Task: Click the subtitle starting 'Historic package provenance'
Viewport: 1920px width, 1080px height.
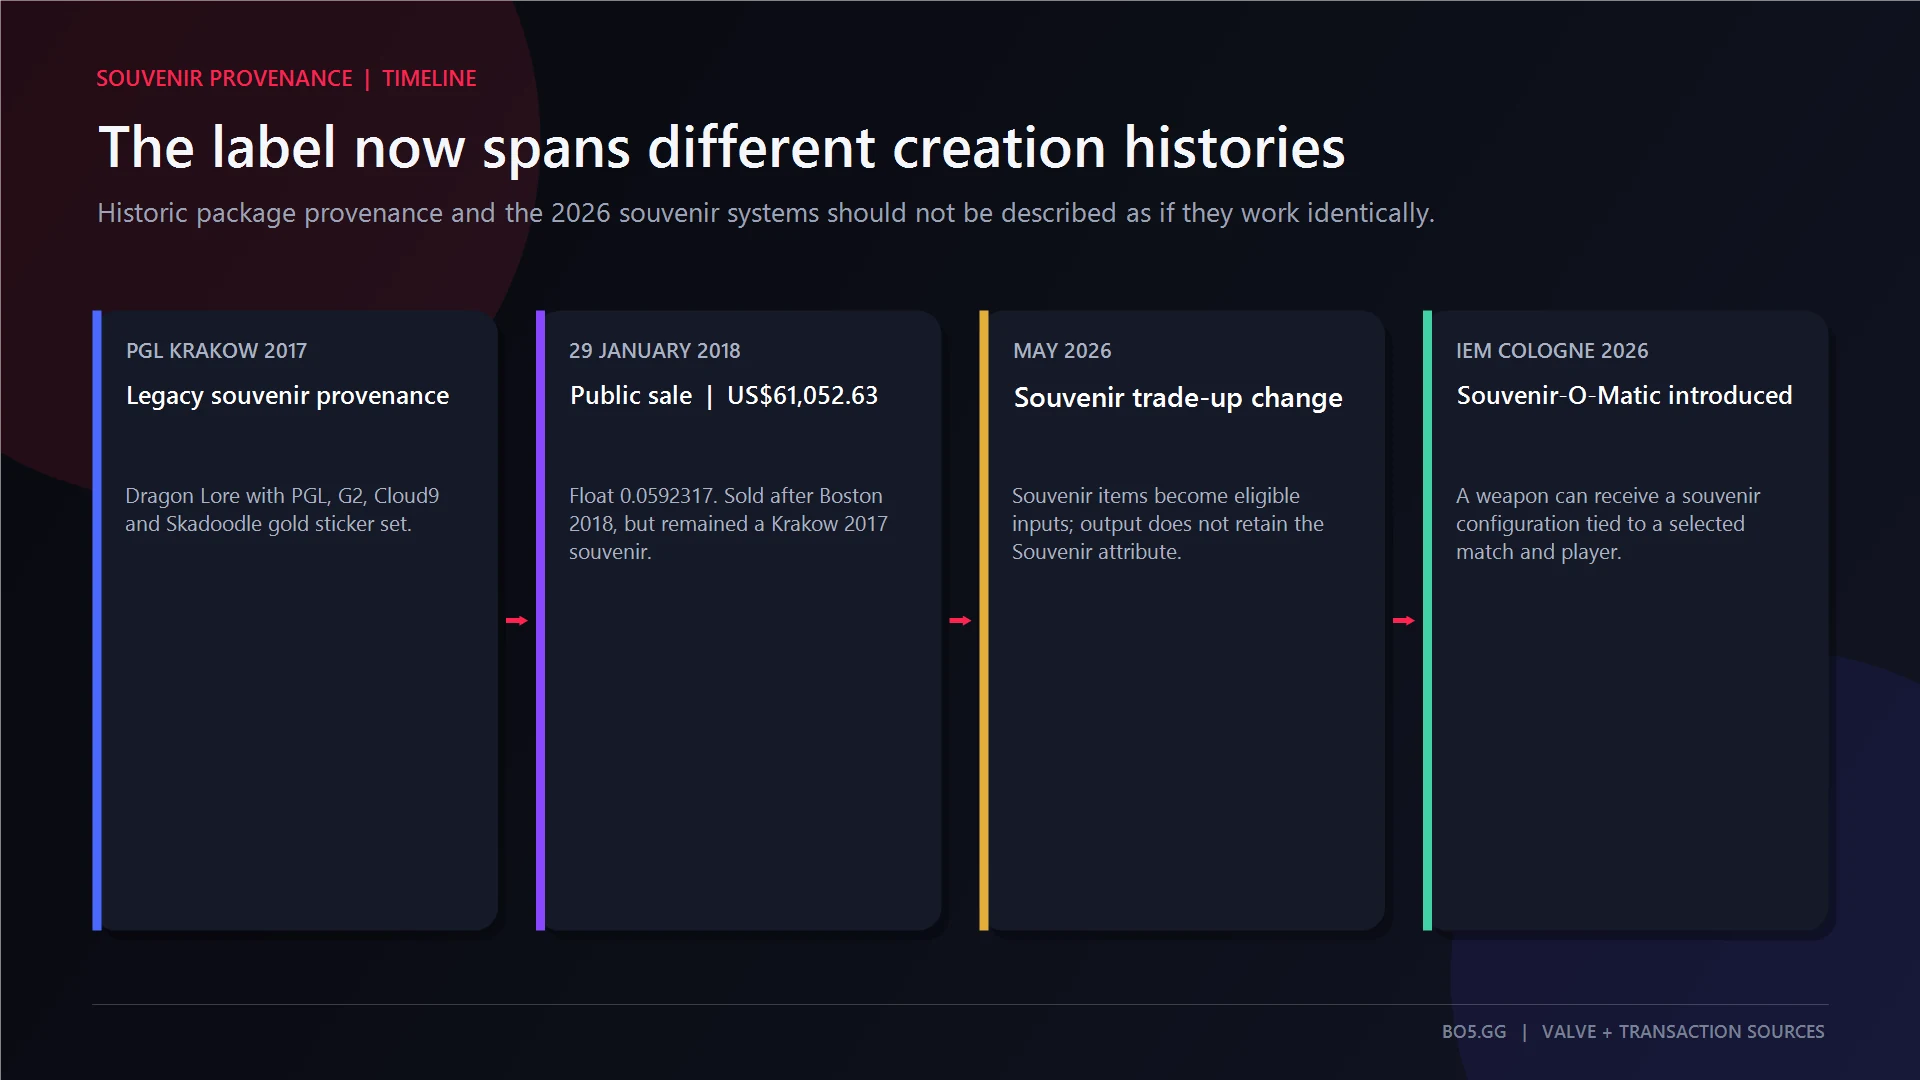Action: (x=766, y=213)
